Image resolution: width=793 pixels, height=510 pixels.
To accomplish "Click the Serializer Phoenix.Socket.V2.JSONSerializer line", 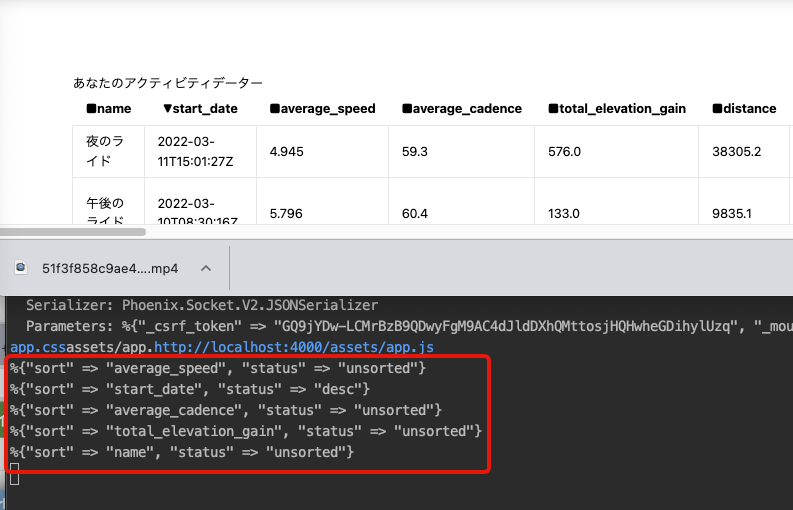I will (202, 305).
